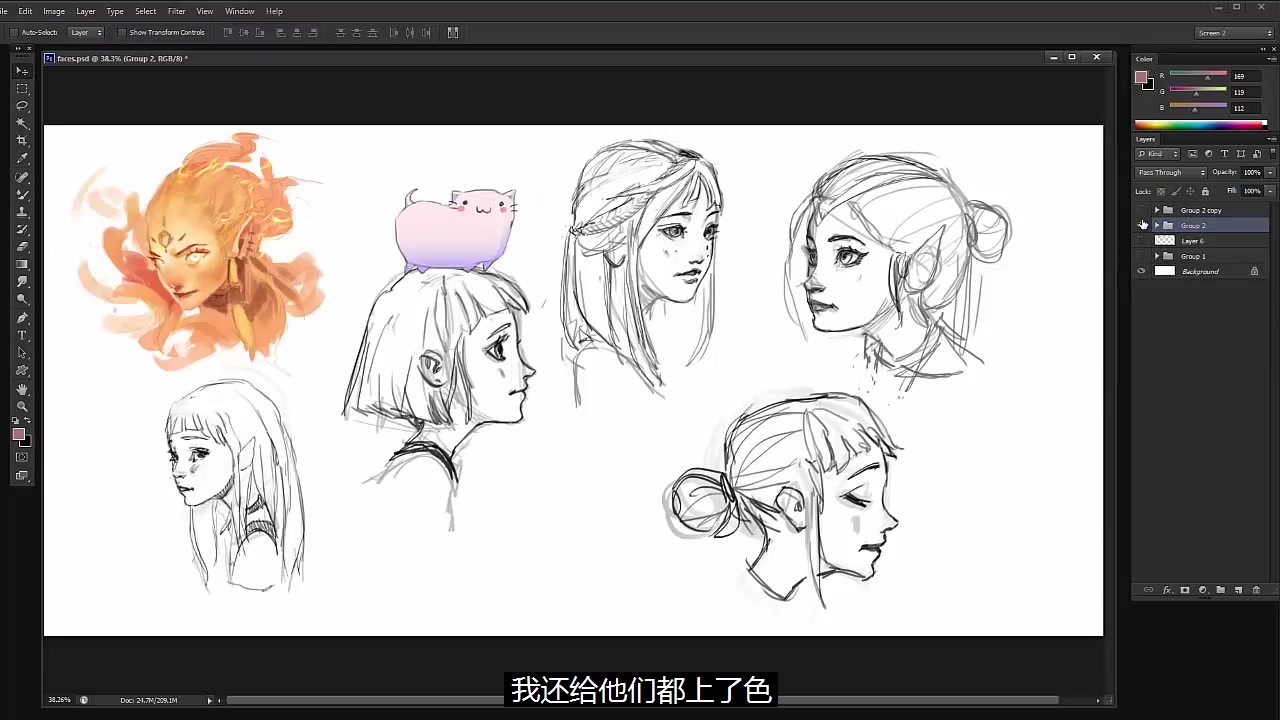The image size is (1280, 720).
Task: Toggle Quick Mask mode in toolbar
Action: click(22, 457)
